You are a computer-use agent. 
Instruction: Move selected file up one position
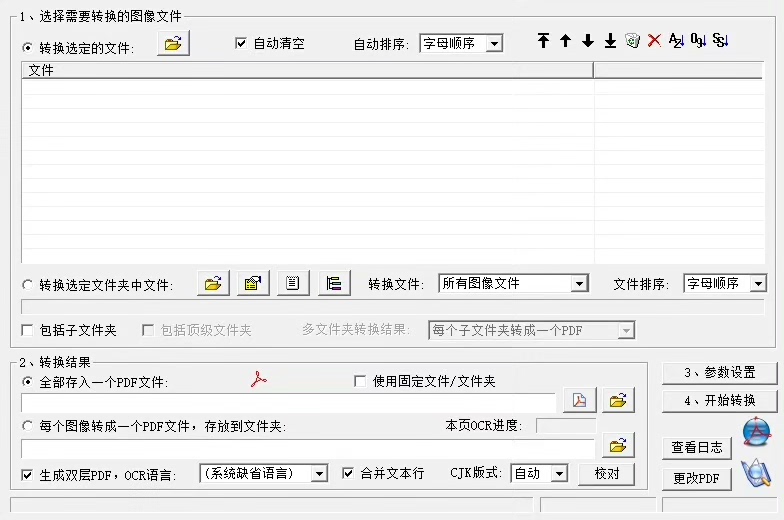(x=566, y=40)
